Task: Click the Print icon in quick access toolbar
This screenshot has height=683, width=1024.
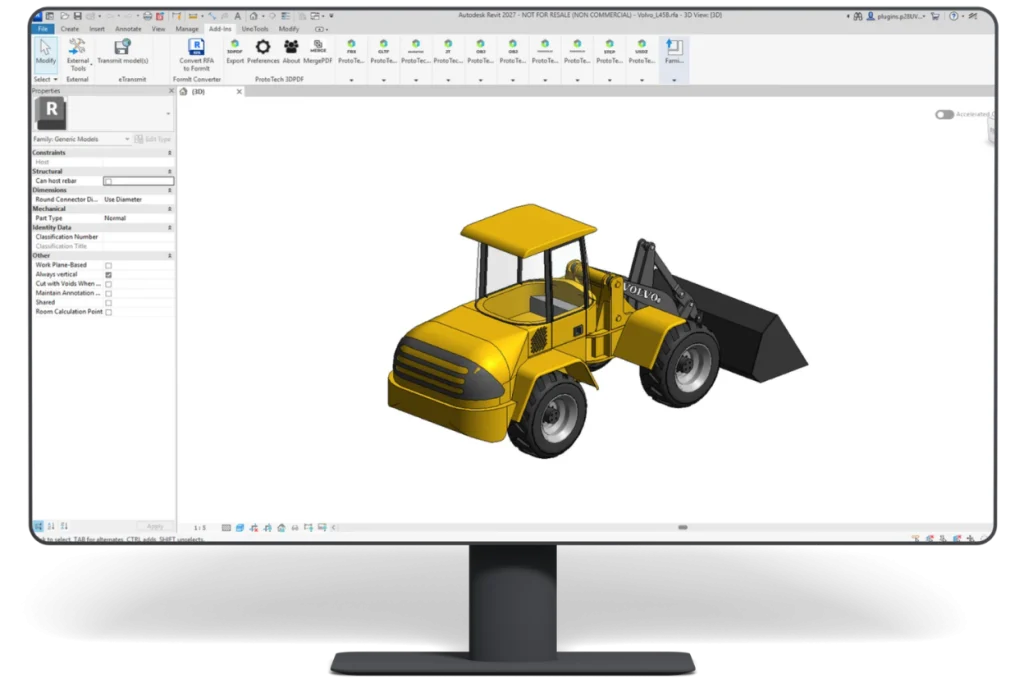Action: pos(148,16)
